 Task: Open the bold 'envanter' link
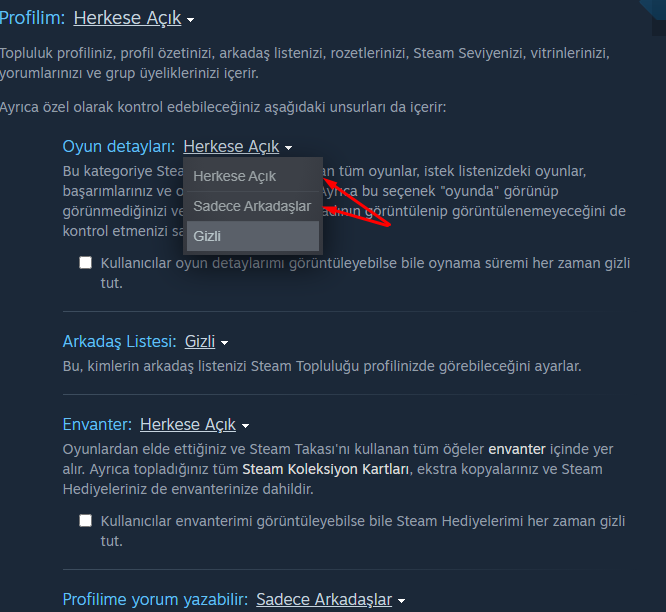coord(517,449)
